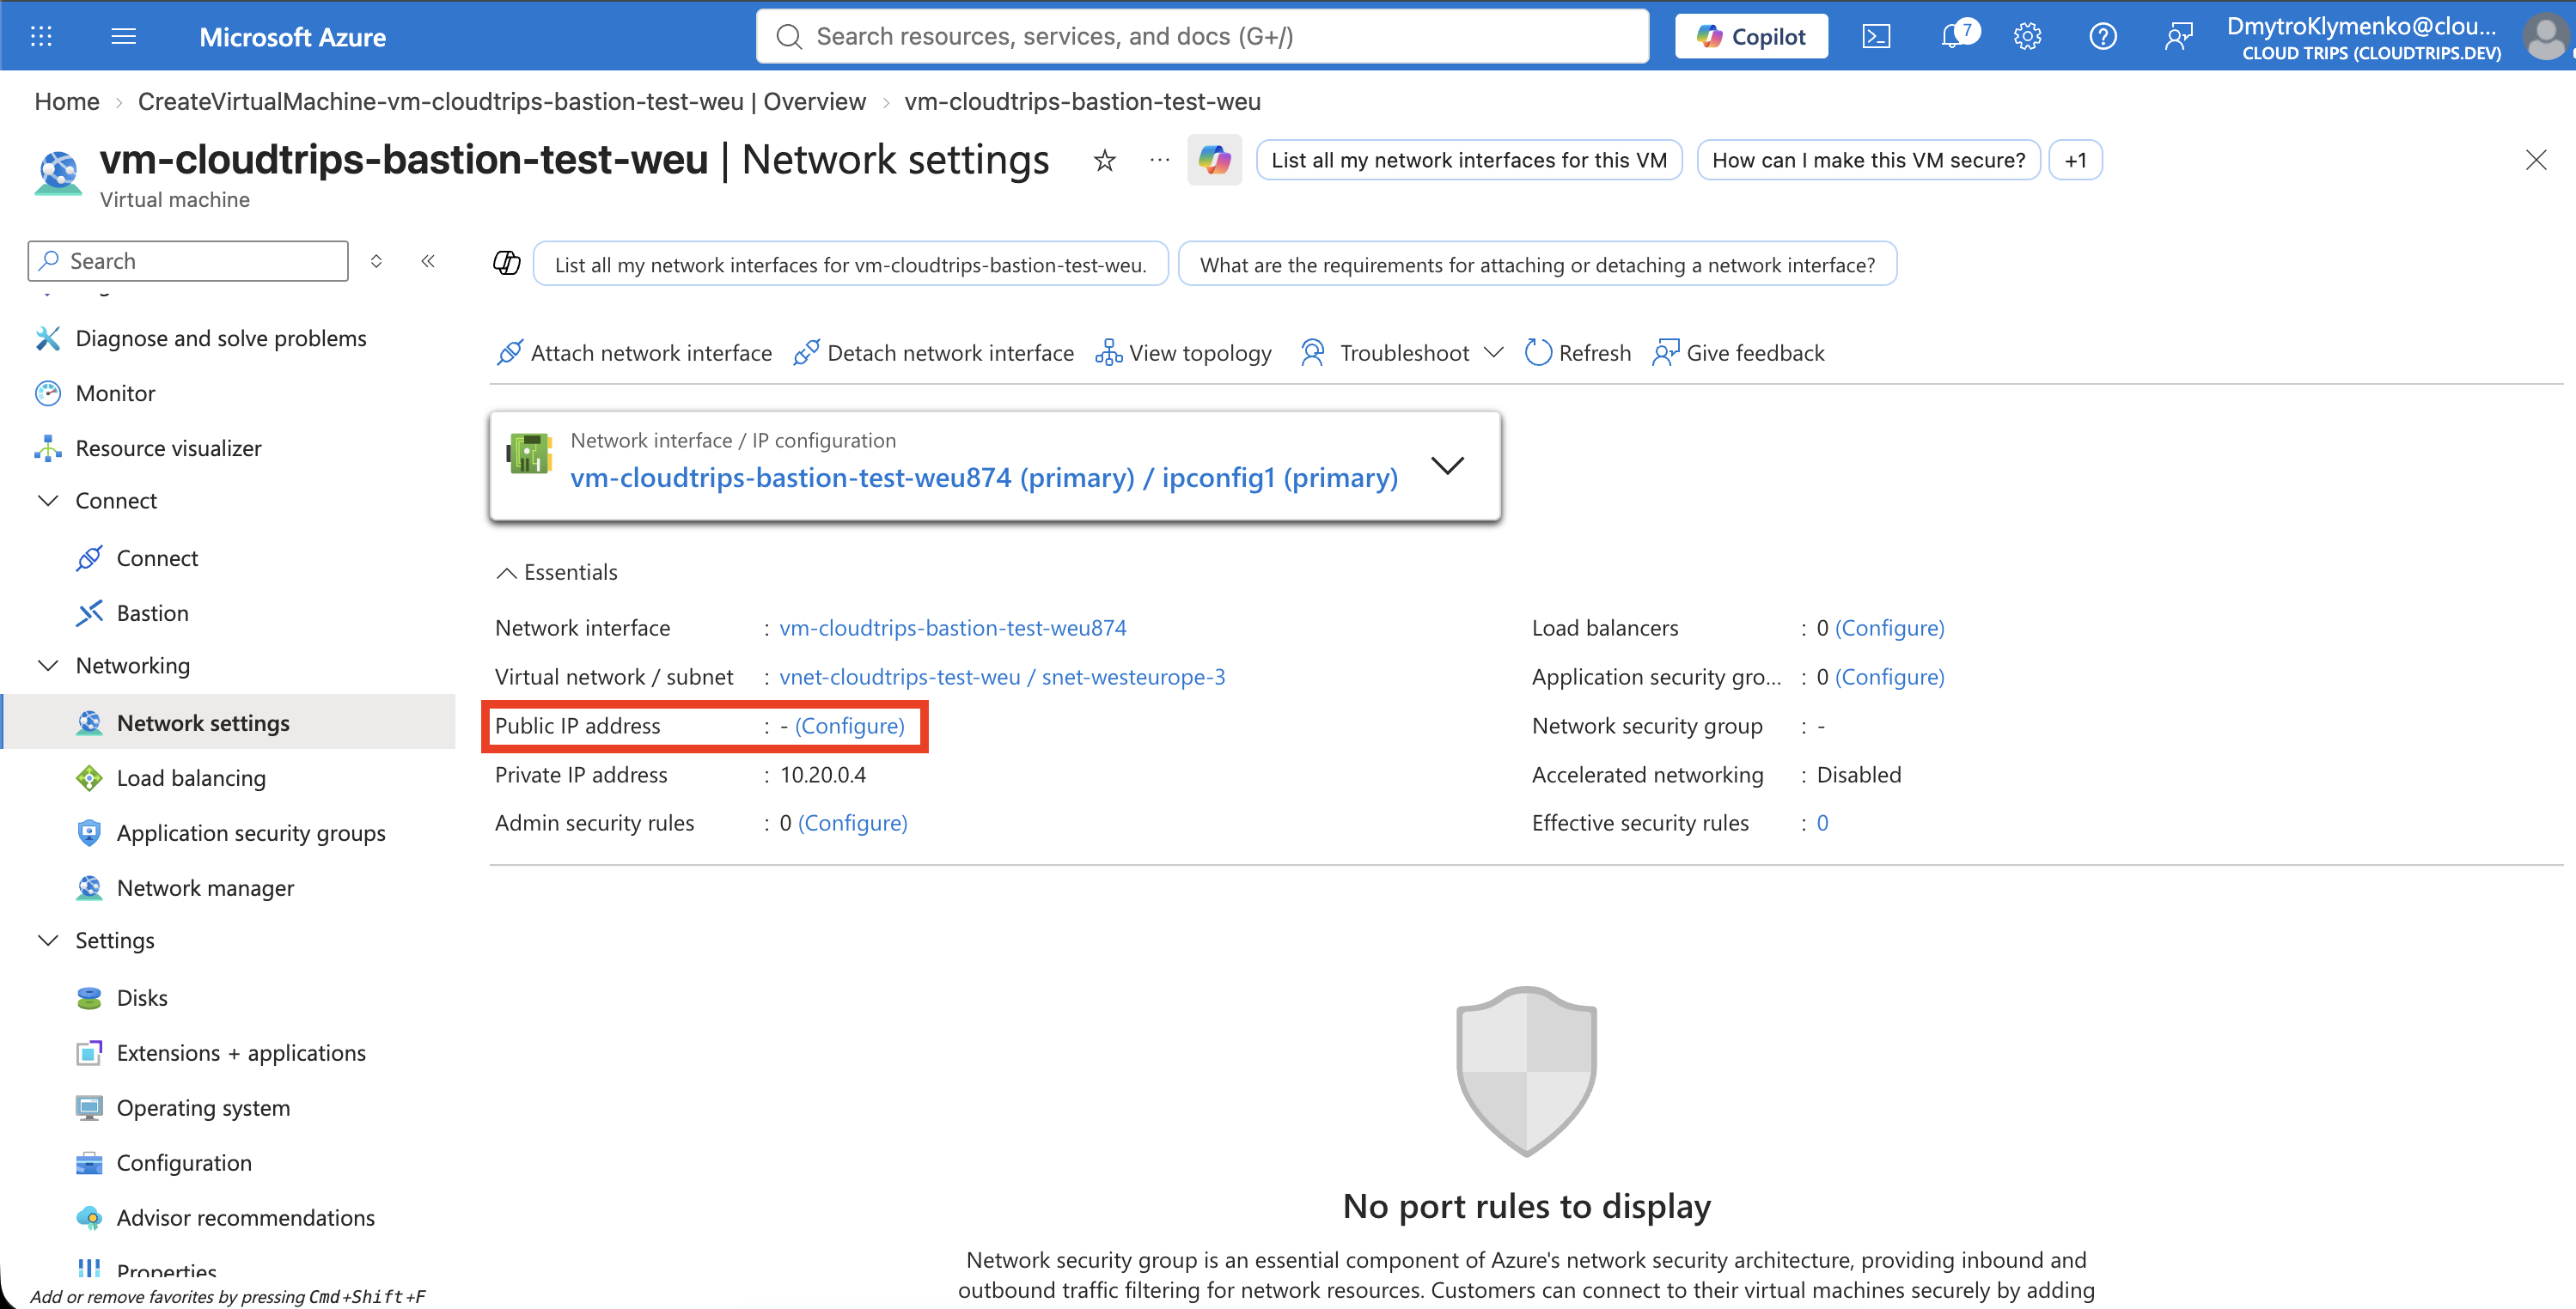Viewport: 2576px width, 1309px height.
Task: Click Detach network interface
Action: pyautogui.click(x=933, y=353)
